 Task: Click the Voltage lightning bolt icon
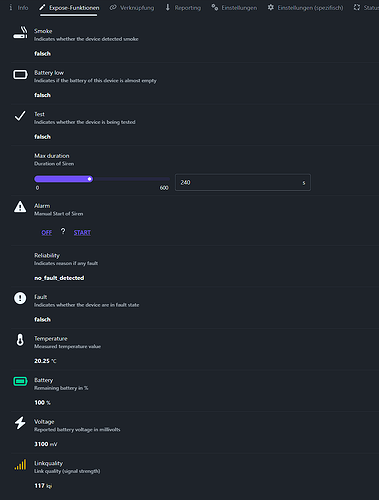[20, 423]
